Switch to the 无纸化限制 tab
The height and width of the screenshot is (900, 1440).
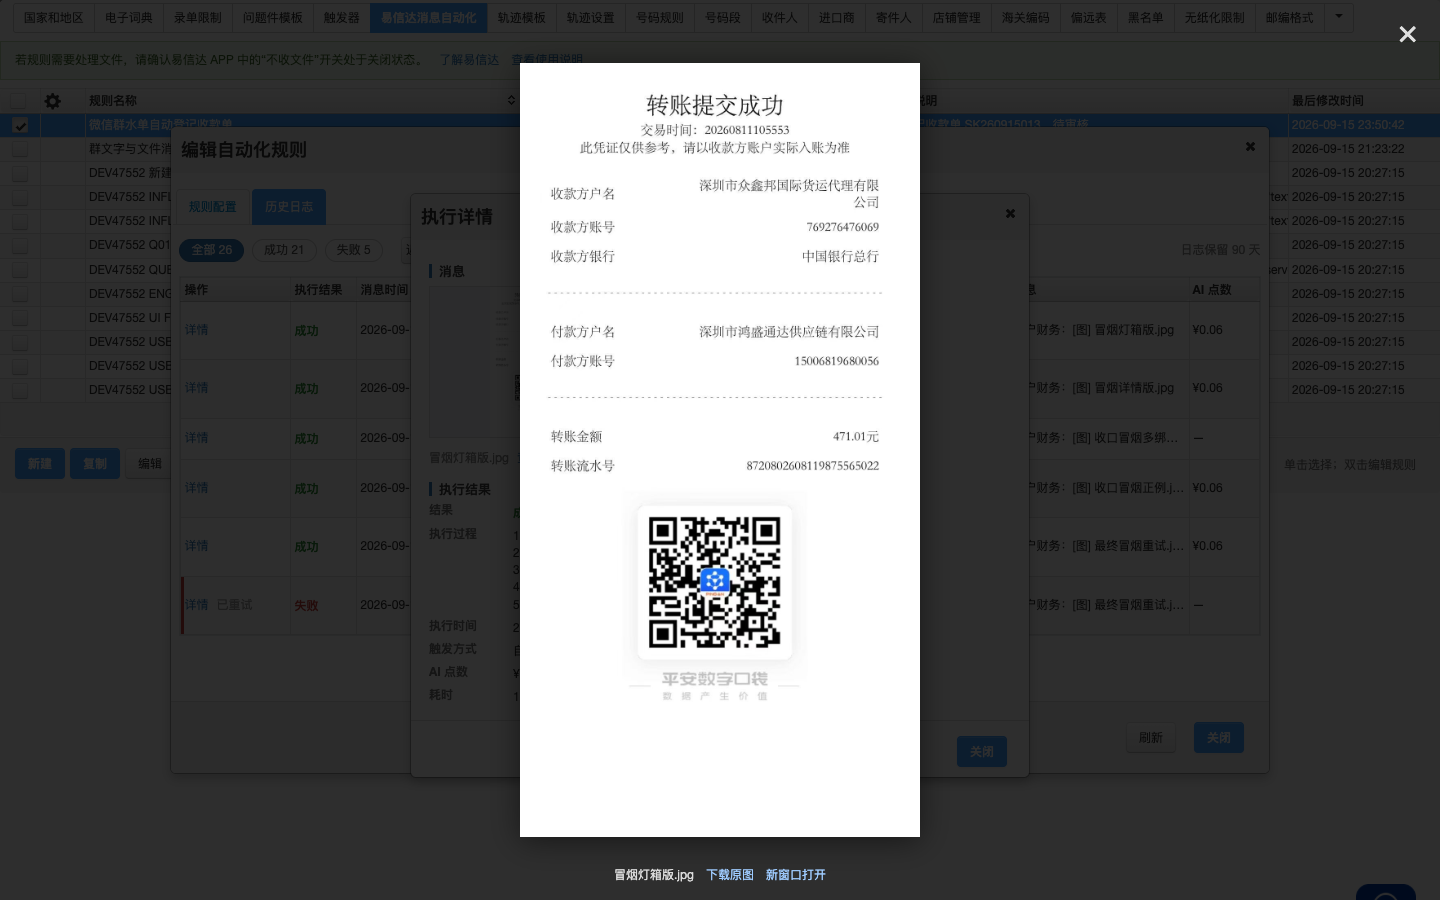1215,18
